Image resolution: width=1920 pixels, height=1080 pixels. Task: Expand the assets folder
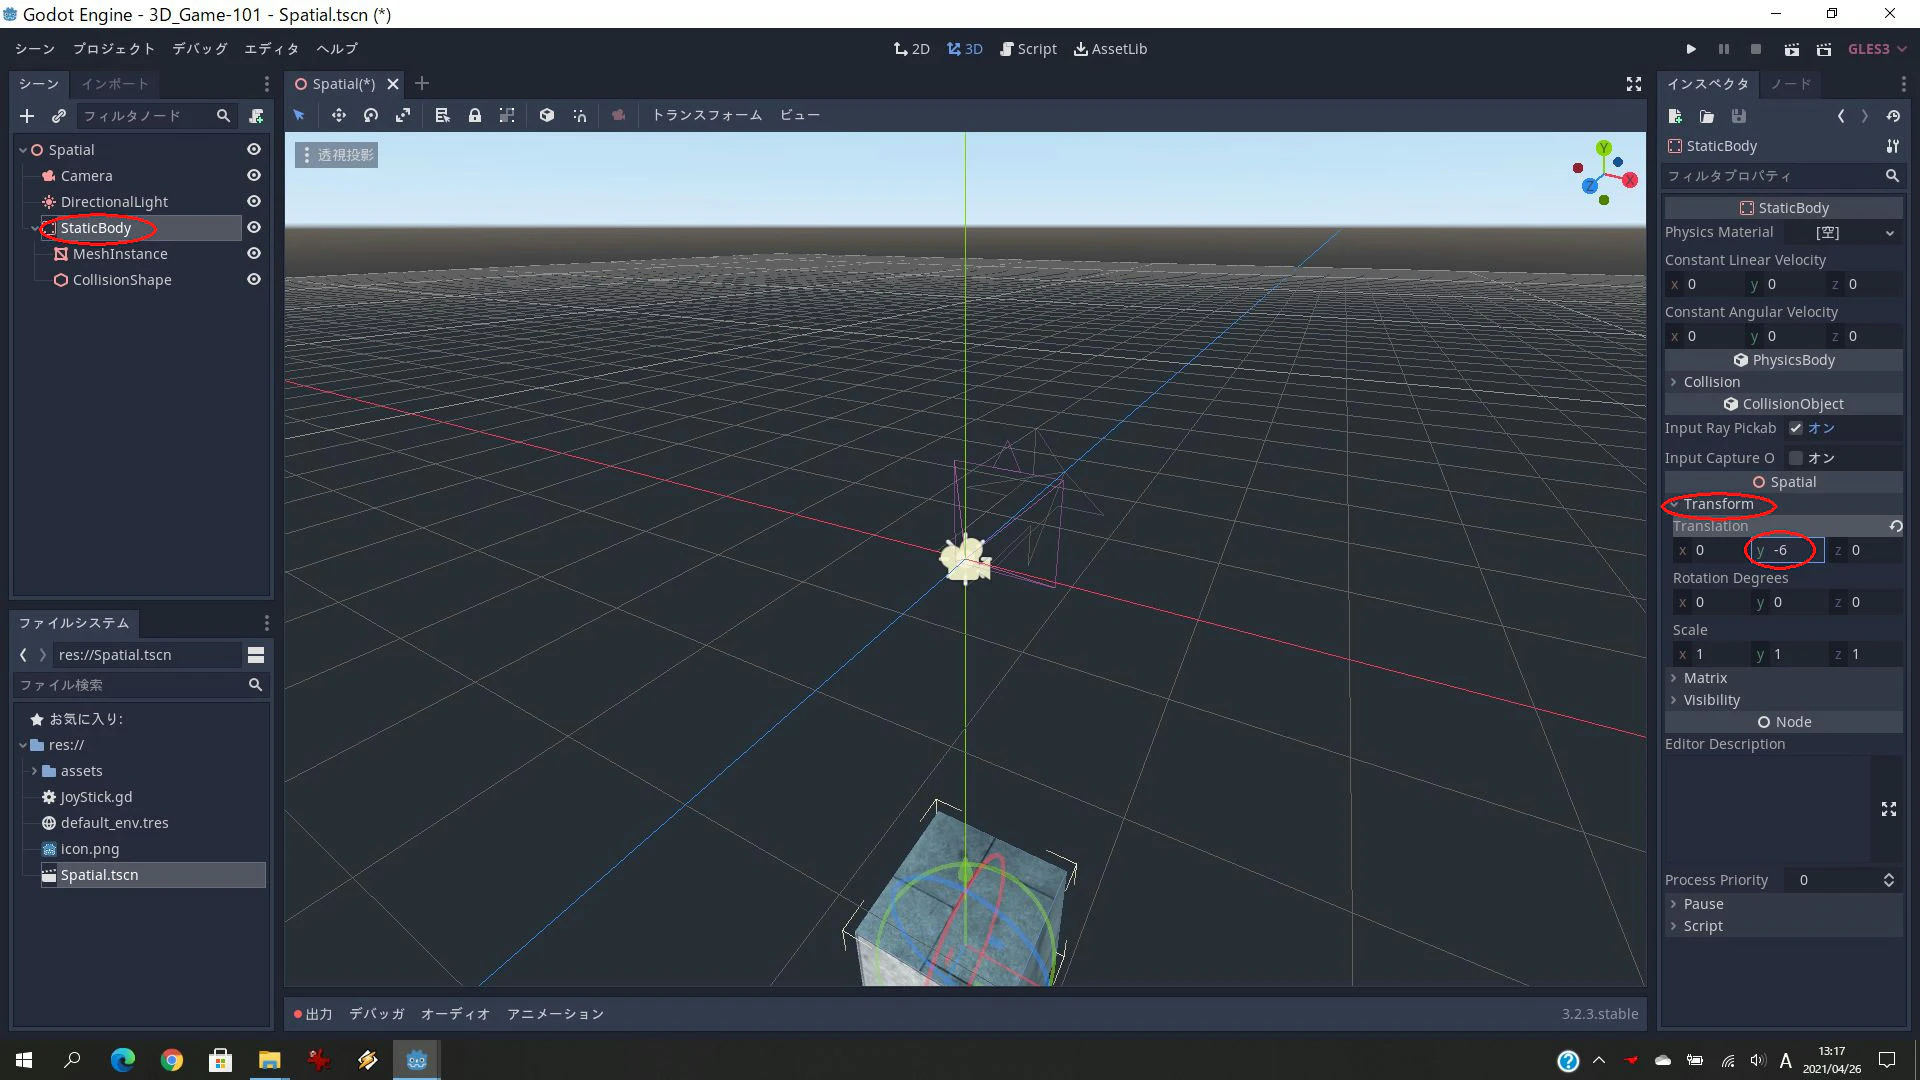click(x=34, y=771)
